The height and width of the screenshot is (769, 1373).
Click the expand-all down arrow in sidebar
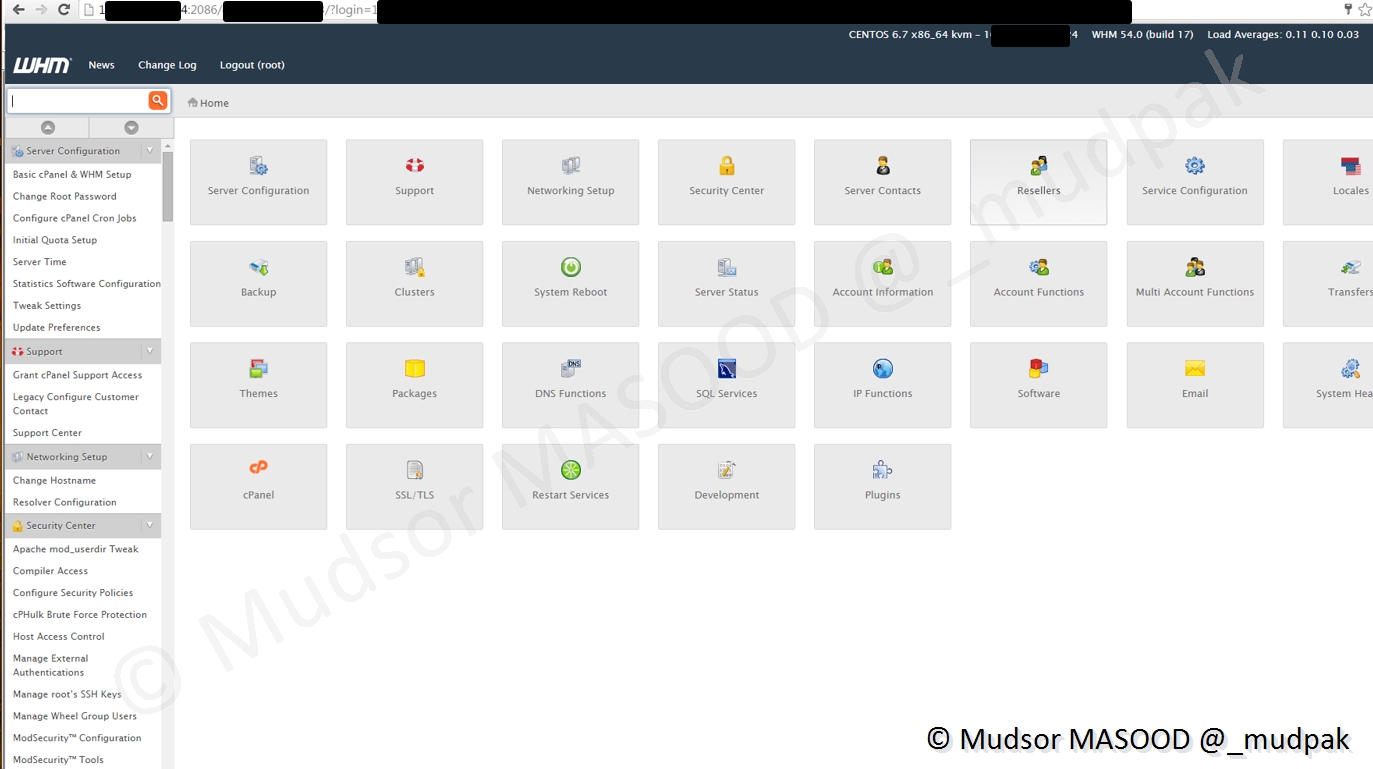tap(131, 127)
